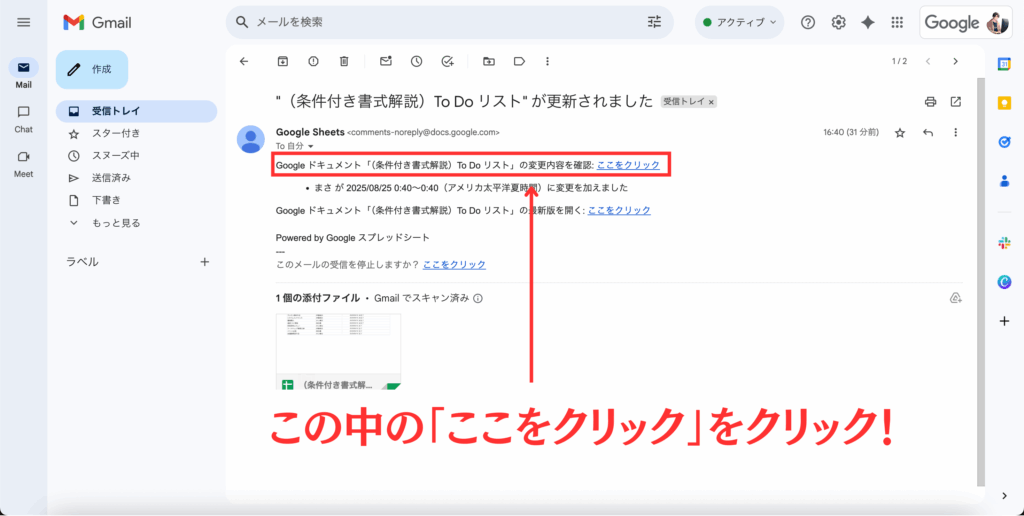Delete this email with trash icon
The width and height of the screenshot is (1024, 516).
[344, 61]
